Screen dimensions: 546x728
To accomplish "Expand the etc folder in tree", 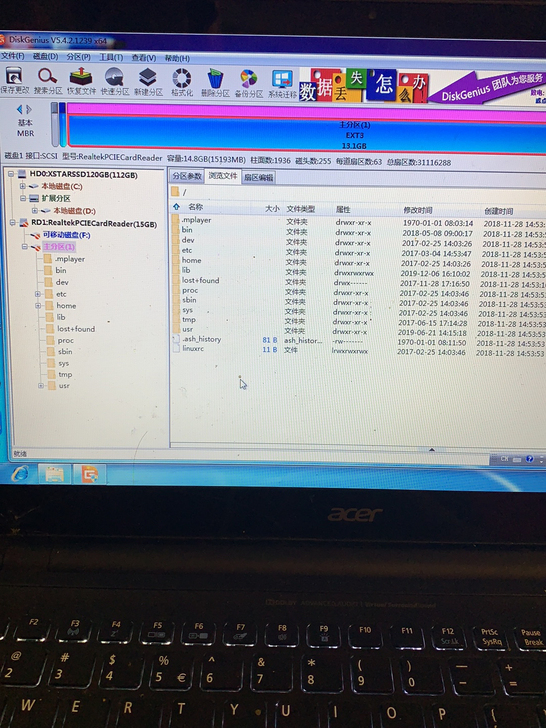I will coord(37,294).
